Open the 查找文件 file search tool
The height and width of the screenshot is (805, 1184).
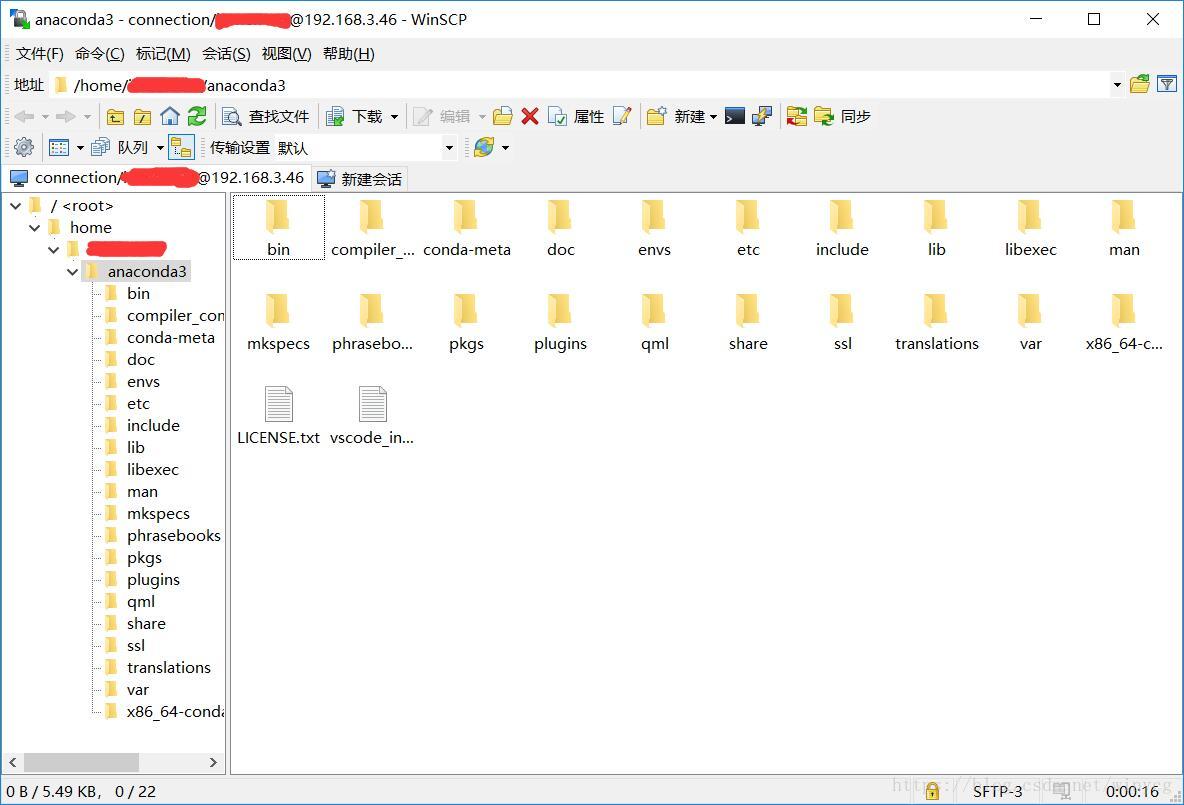pos(263,116)
